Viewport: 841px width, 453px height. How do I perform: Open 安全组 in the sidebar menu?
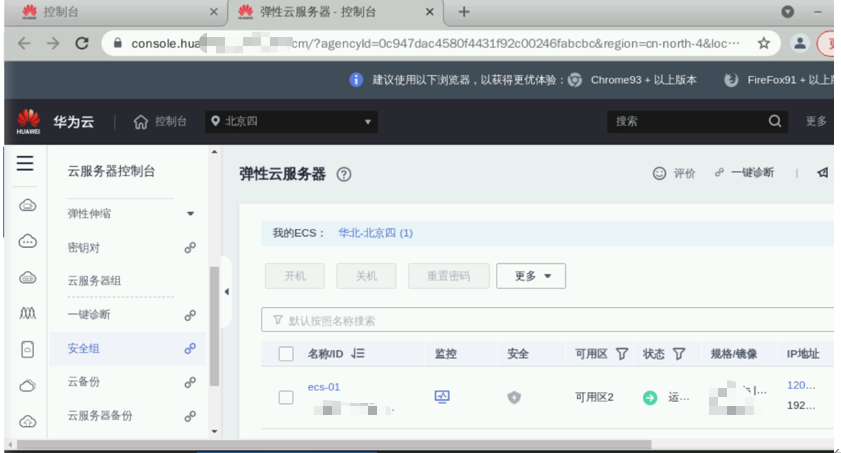pos(84,348)
